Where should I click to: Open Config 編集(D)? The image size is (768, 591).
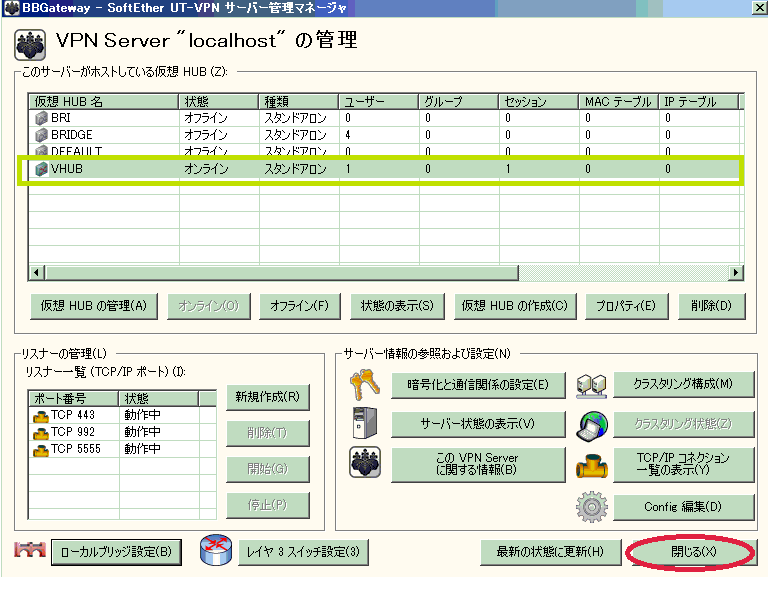(x=684, y=507)
